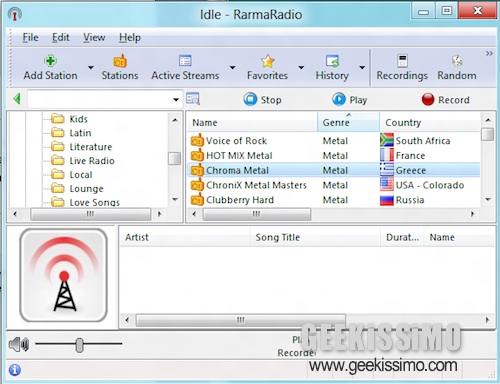Open the Edit menu
The height and width of the screenshot is (384, 500).
coord(61,37)
